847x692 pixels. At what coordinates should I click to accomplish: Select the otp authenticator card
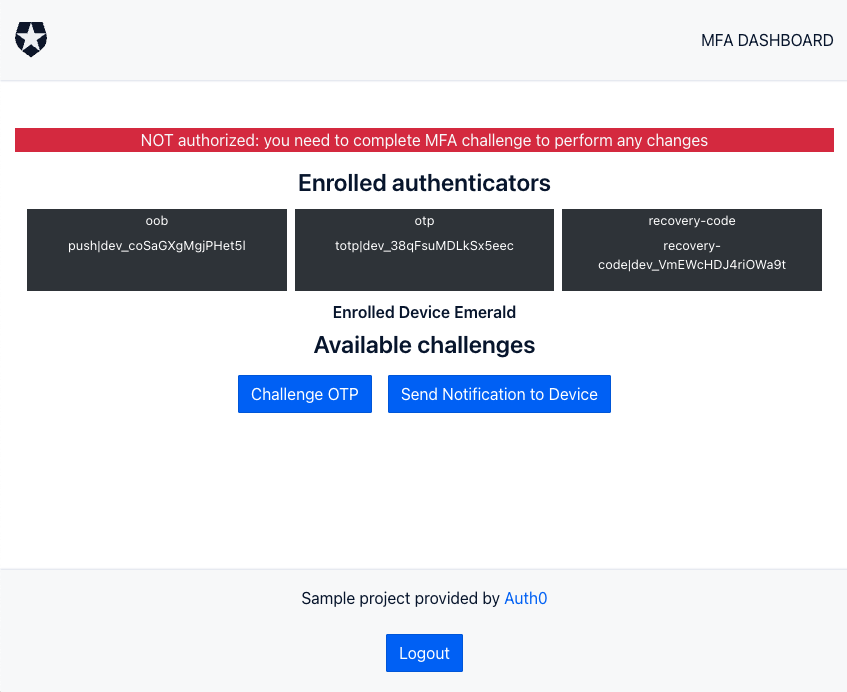click(x=424, y=250)
